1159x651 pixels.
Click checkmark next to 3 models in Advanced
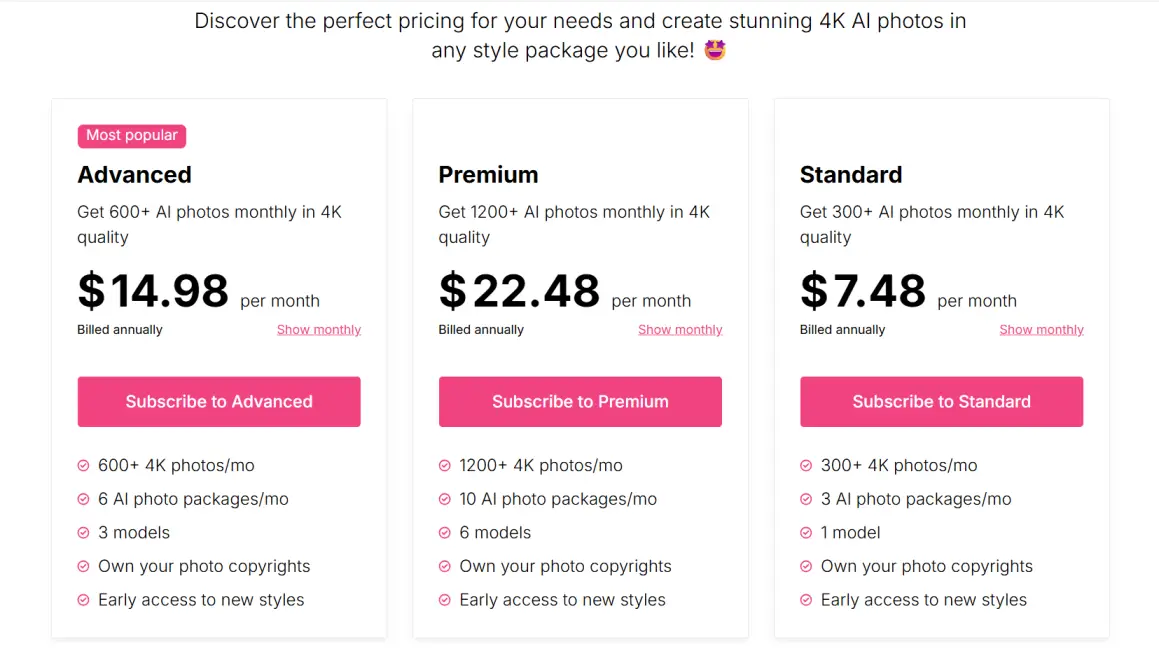pyautogui.click(x=84, y=533)
